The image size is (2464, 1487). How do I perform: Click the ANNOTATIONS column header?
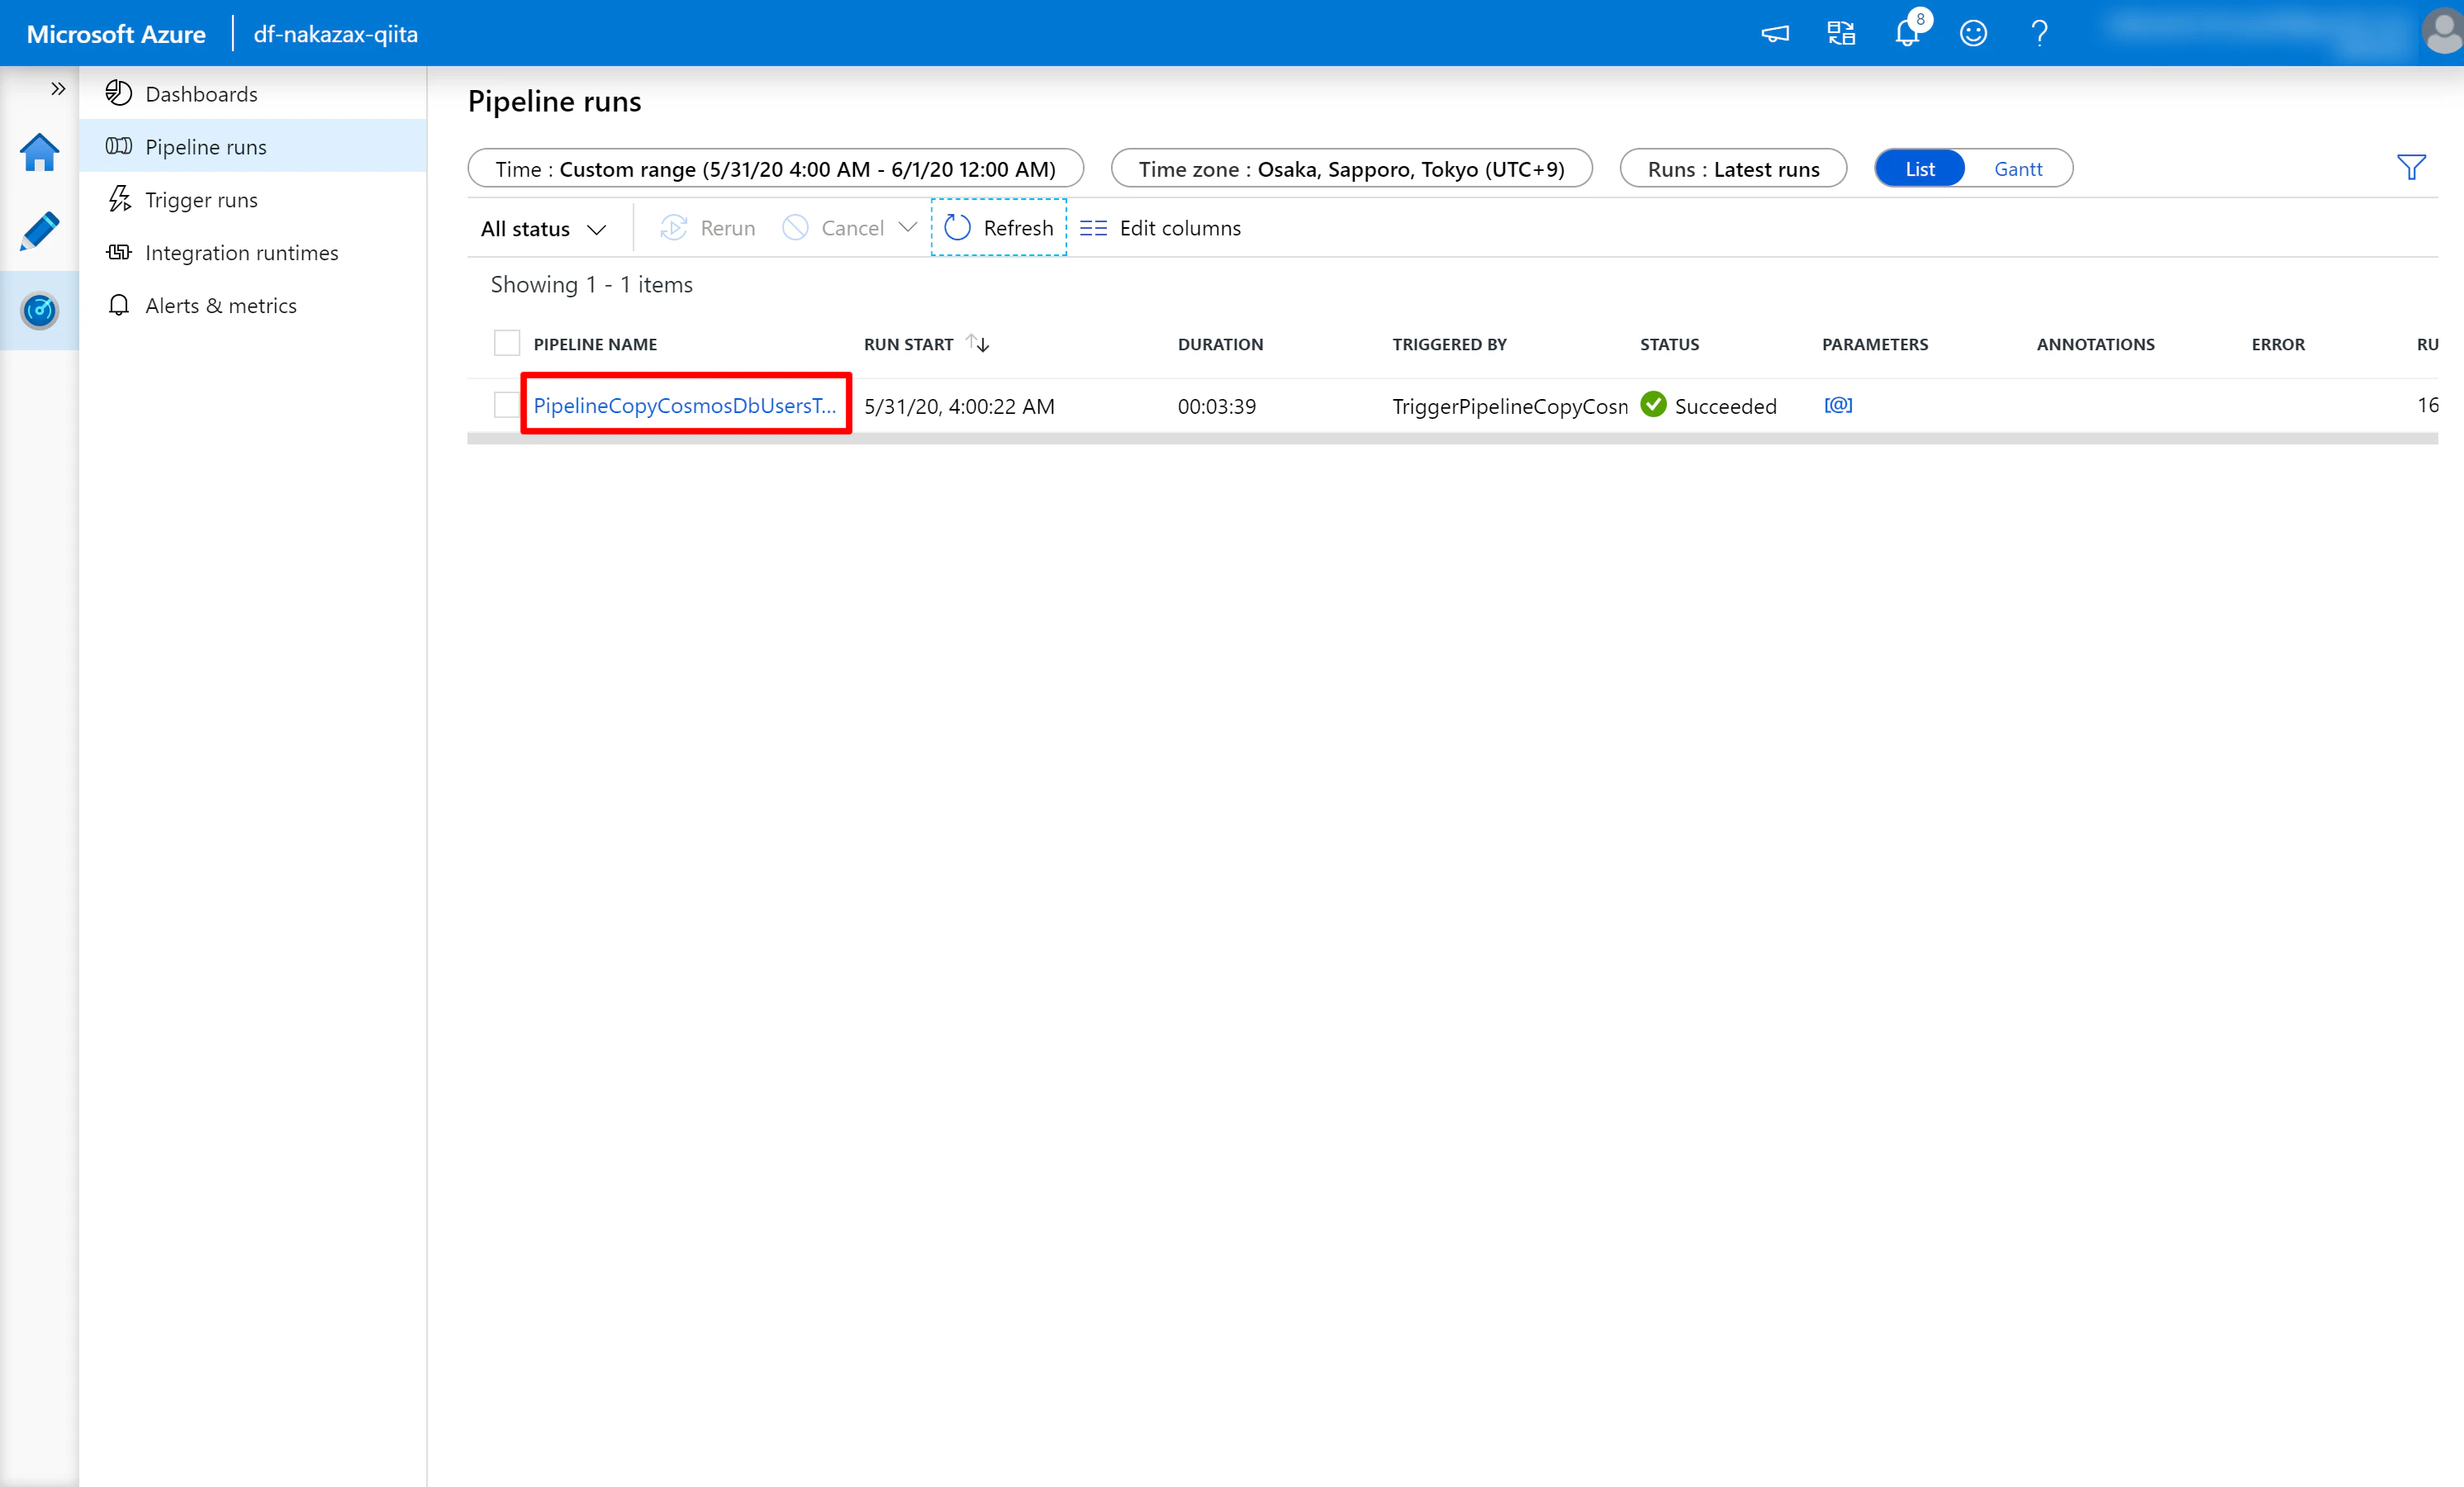tap(2095, 344)
